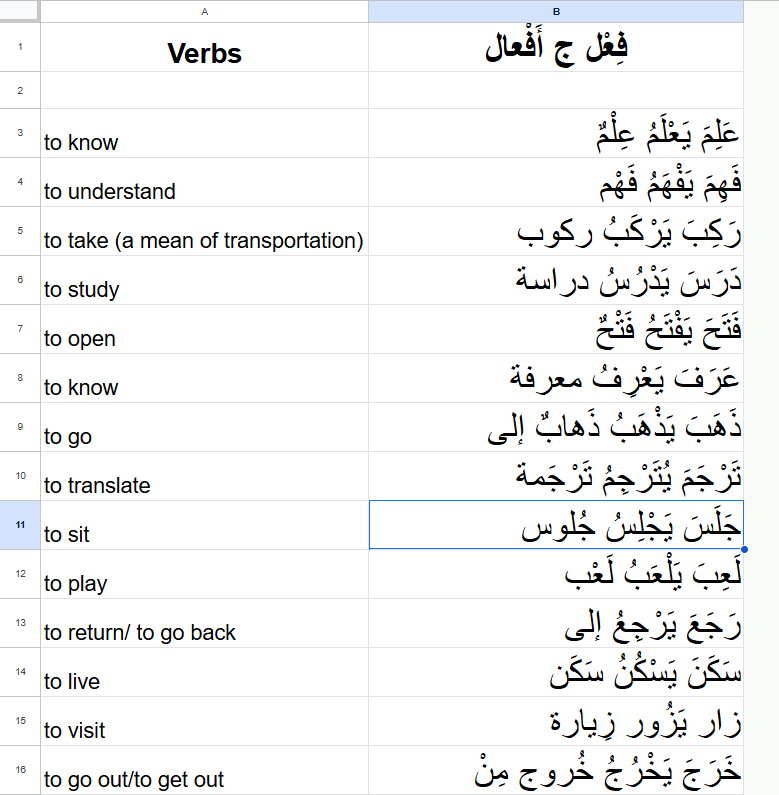Select the 'to understand' cell

click(x=204, y=182)
